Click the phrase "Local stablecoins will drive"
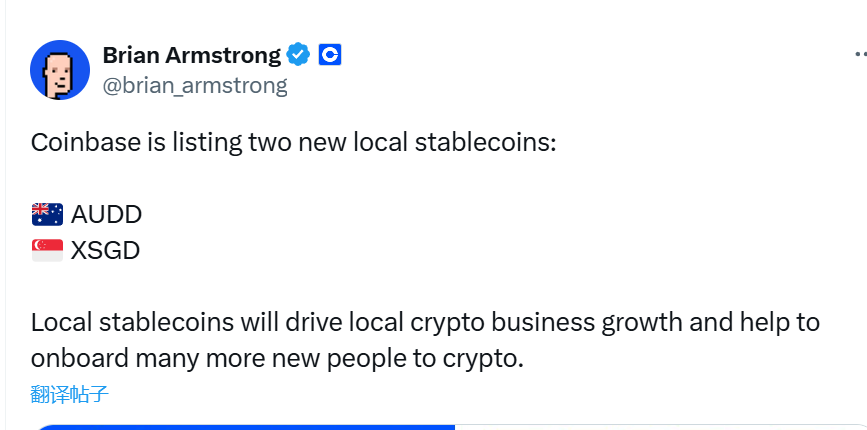Screen dimensions: 867x430 (x=181, y=322)
